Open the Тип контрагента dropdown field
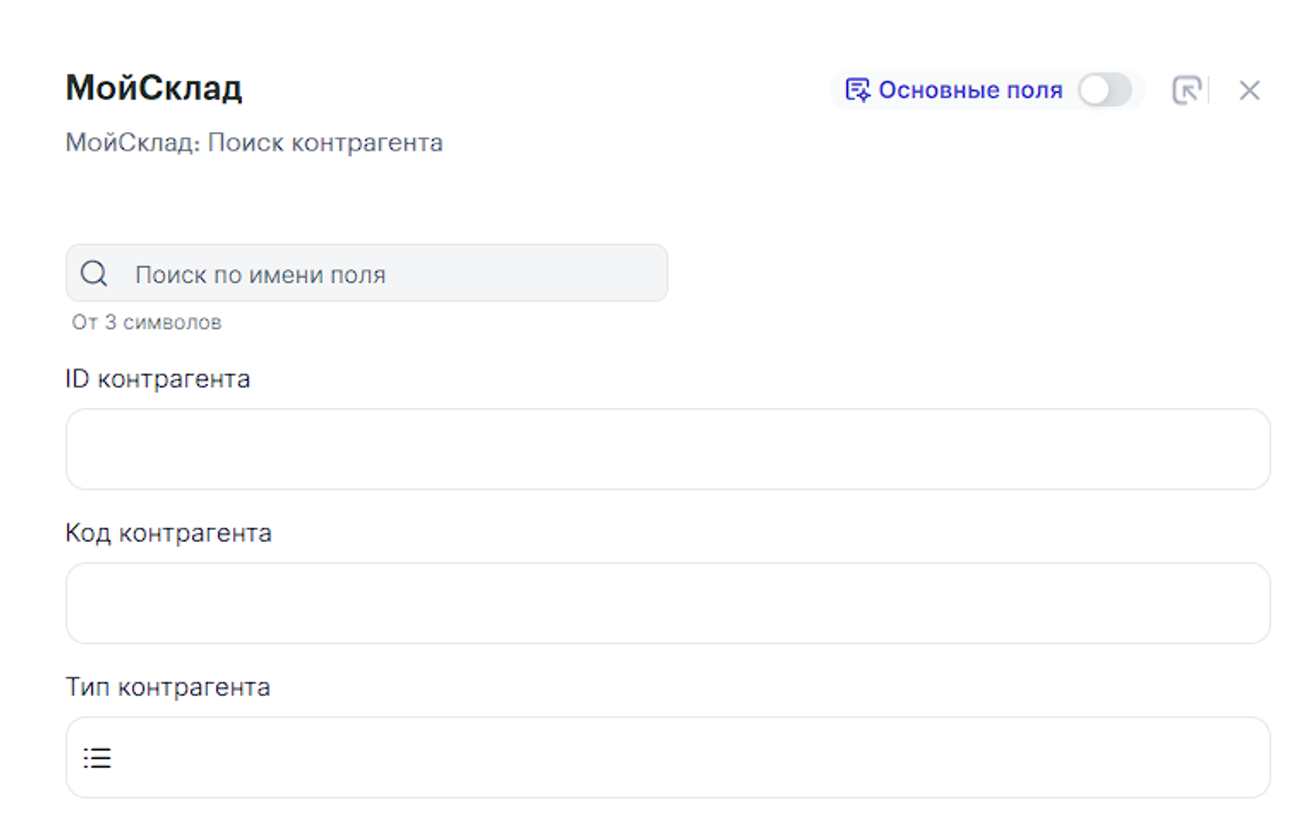Screen dimensions: 1310x827 667,757
